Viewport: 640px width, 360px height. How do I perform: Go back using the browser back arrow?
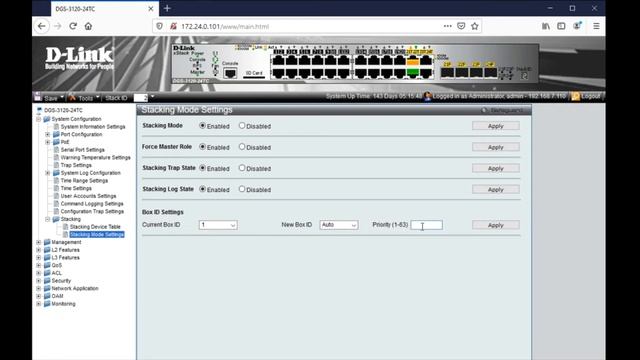point(42,26)
